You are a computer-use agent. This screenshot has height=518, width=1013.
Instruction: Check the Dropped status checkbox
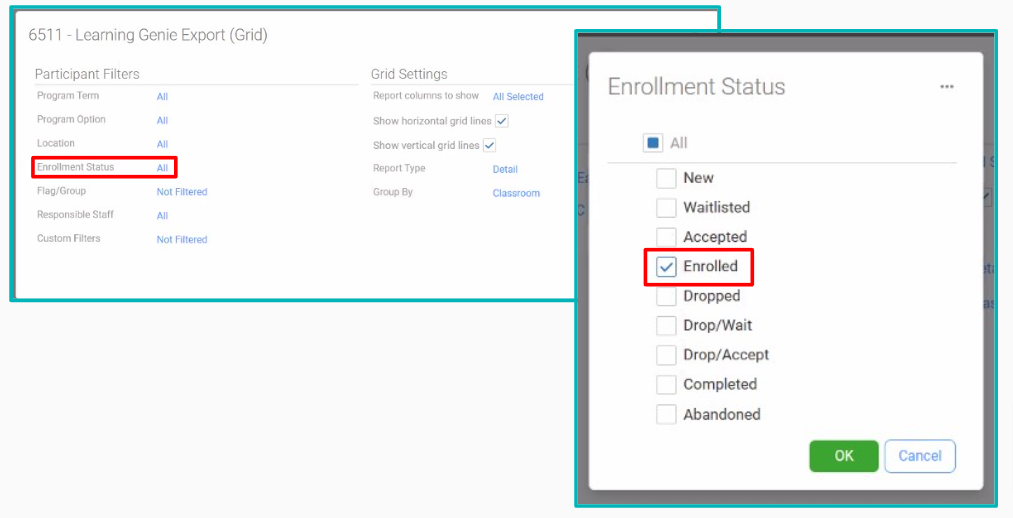pos(666,296)
